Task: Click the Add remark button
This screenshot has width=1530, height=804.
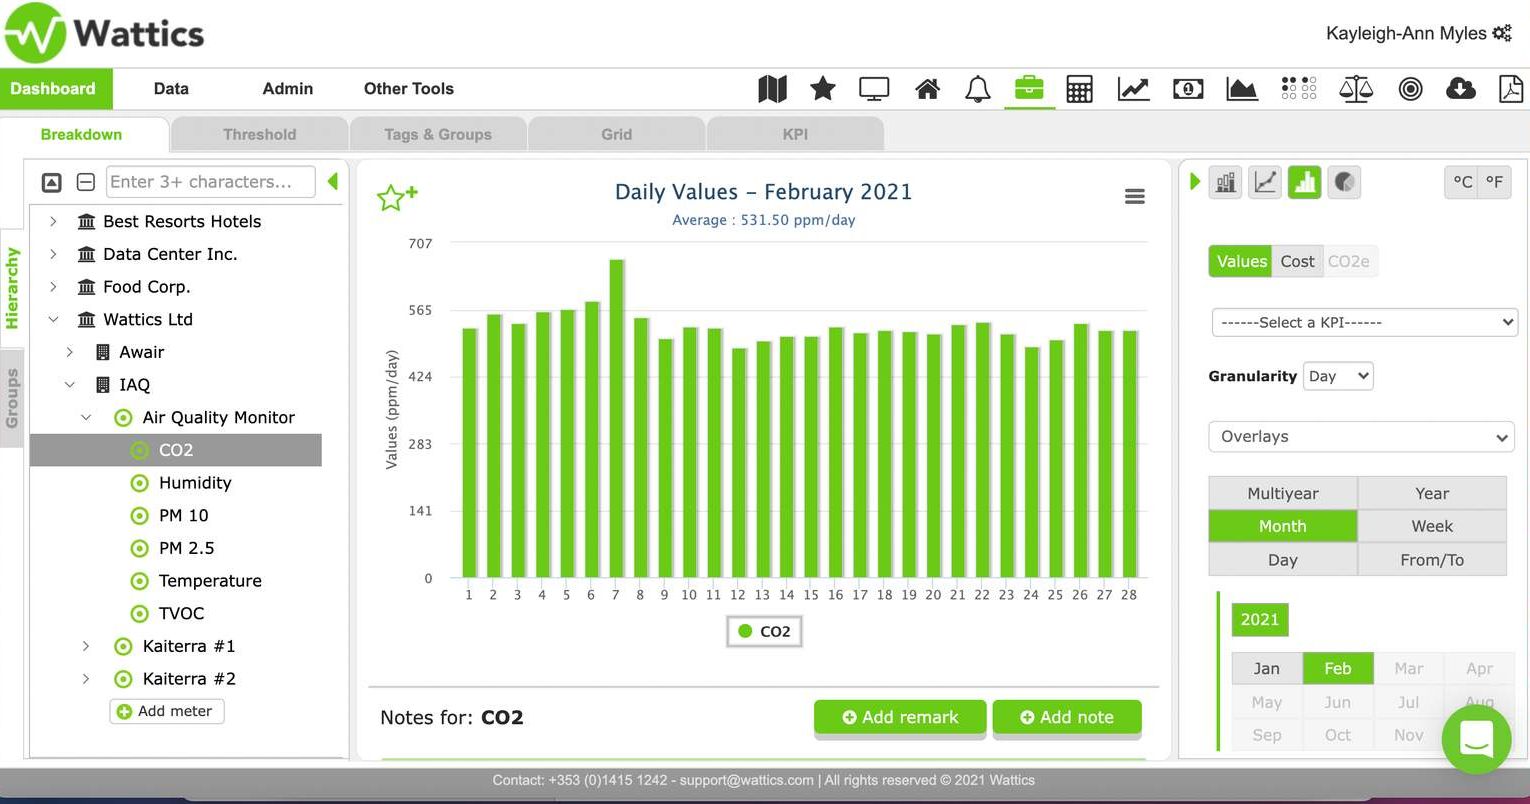Action: [900, 717]
